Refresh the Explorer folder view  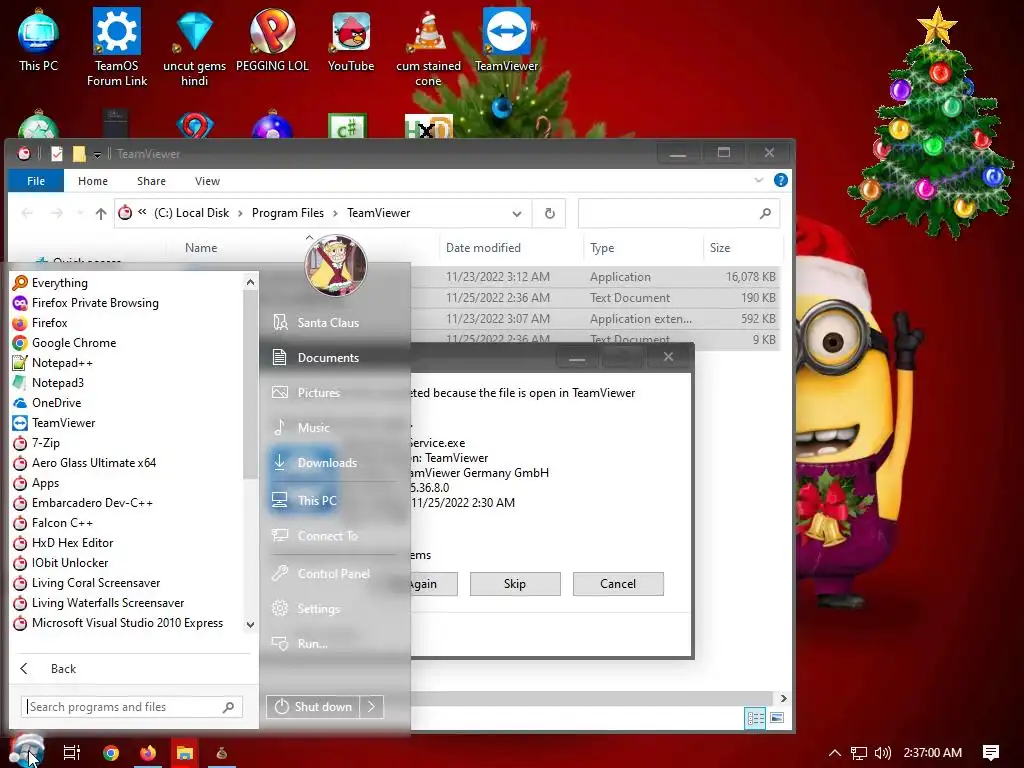point(549,214)
